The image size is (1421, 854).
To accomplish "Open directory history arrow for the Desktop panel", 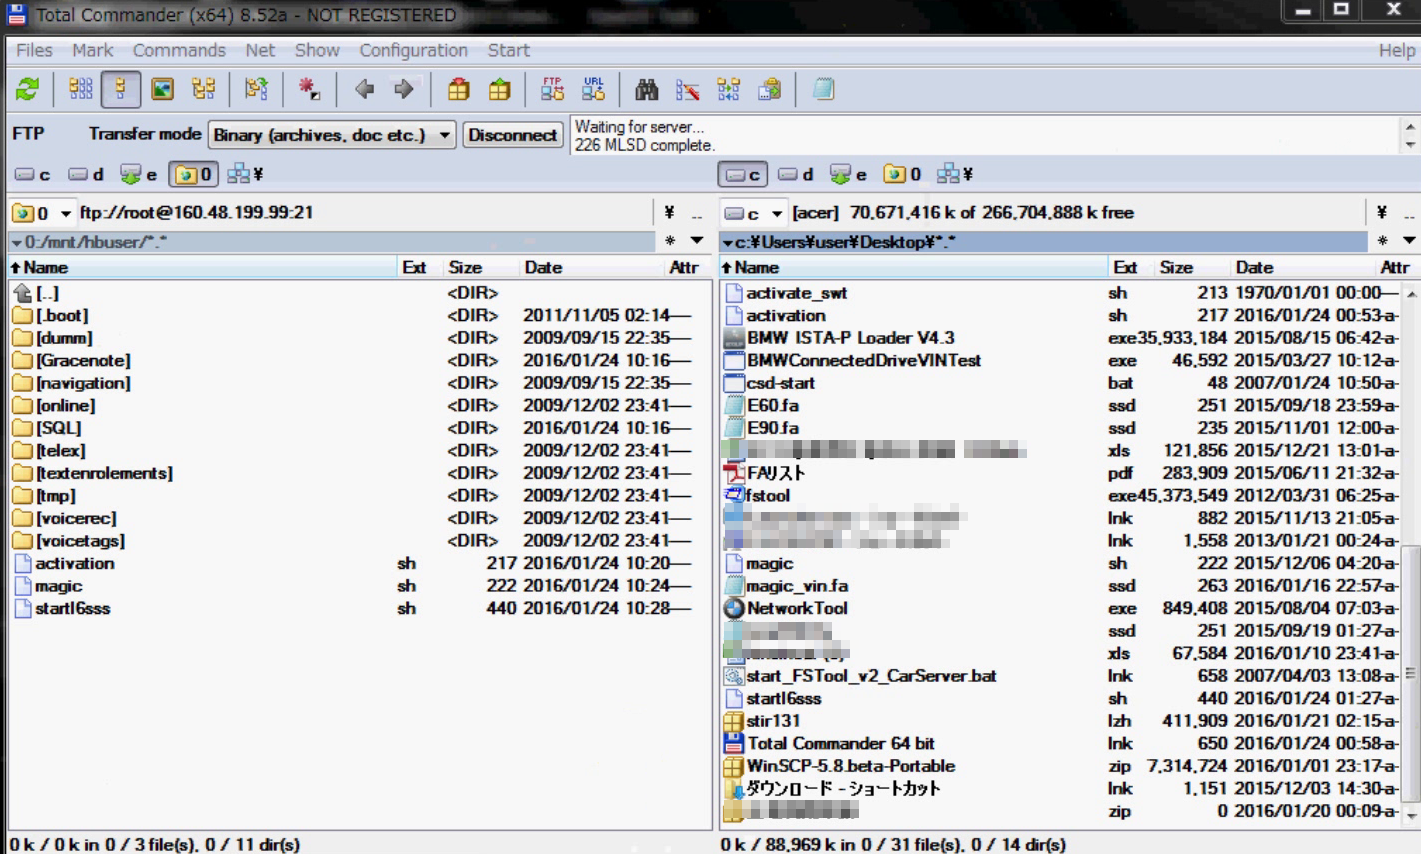I will 1408,241.
